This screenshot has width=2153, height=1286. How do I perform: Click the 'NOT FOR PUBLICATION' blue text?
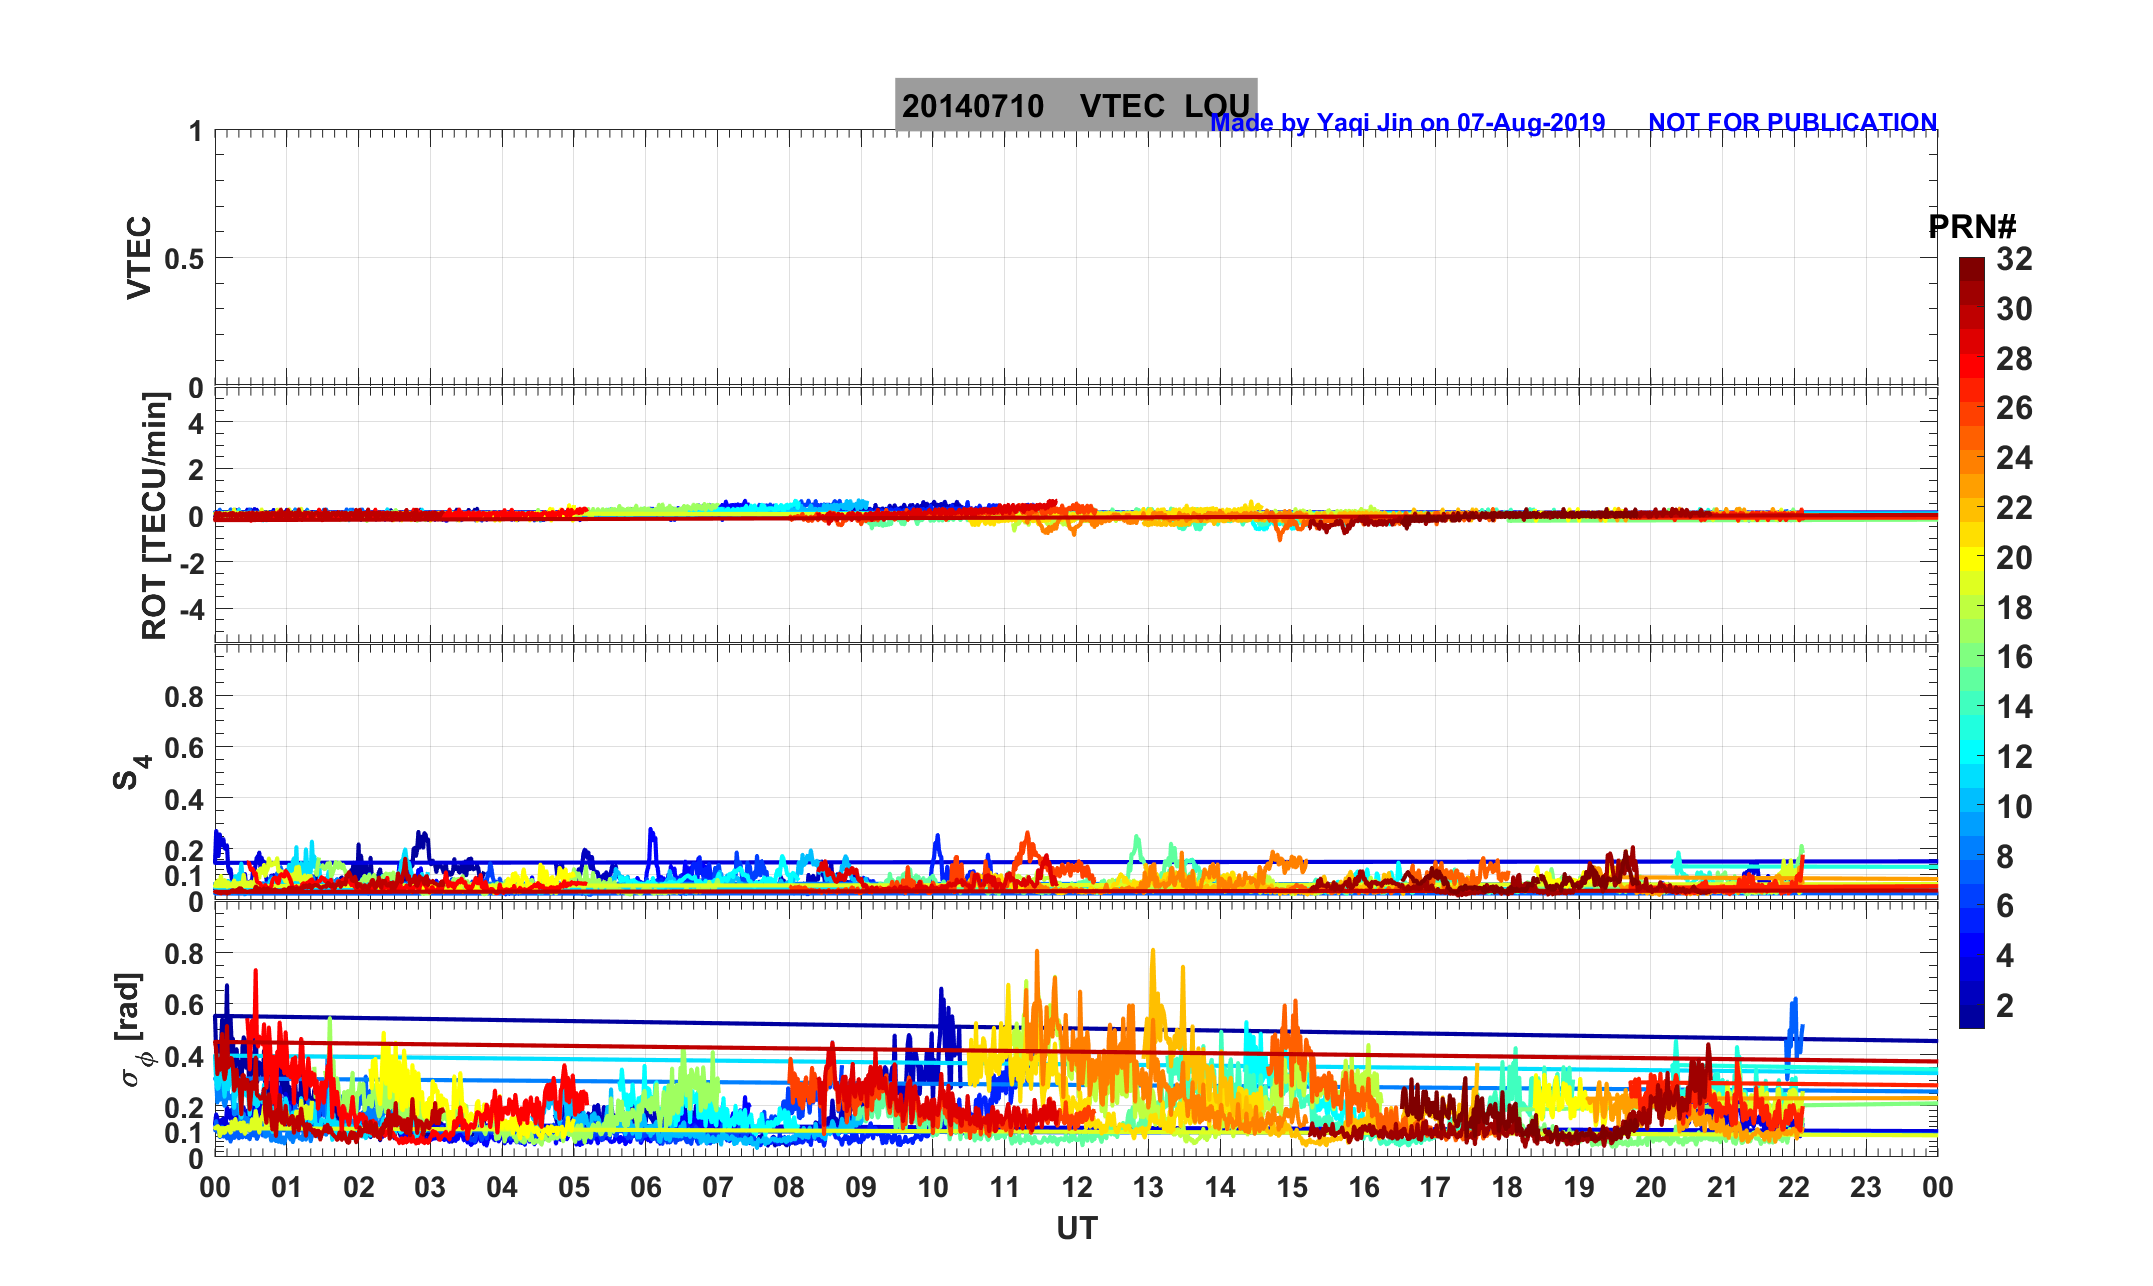click(x=1792, y=122)
